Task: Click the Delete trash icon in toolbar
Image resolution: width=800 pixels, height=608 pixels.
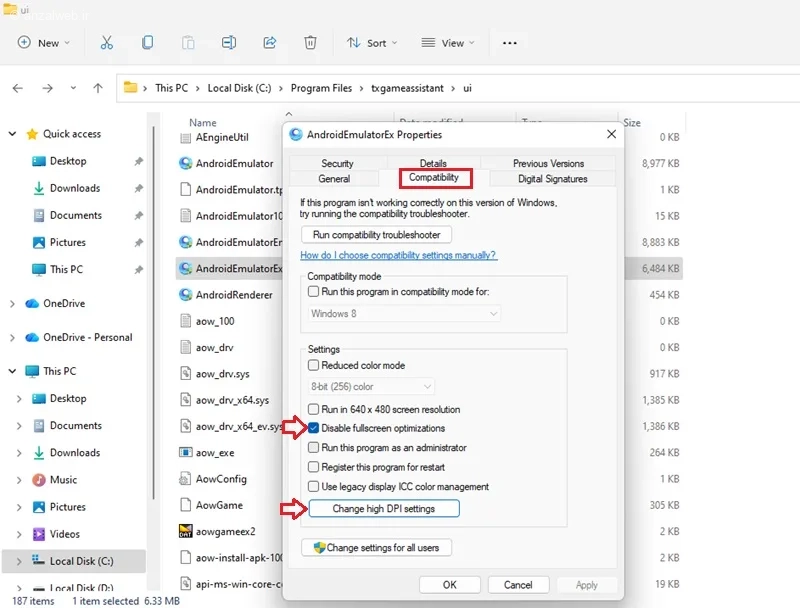Action: [x=311, y=43]
